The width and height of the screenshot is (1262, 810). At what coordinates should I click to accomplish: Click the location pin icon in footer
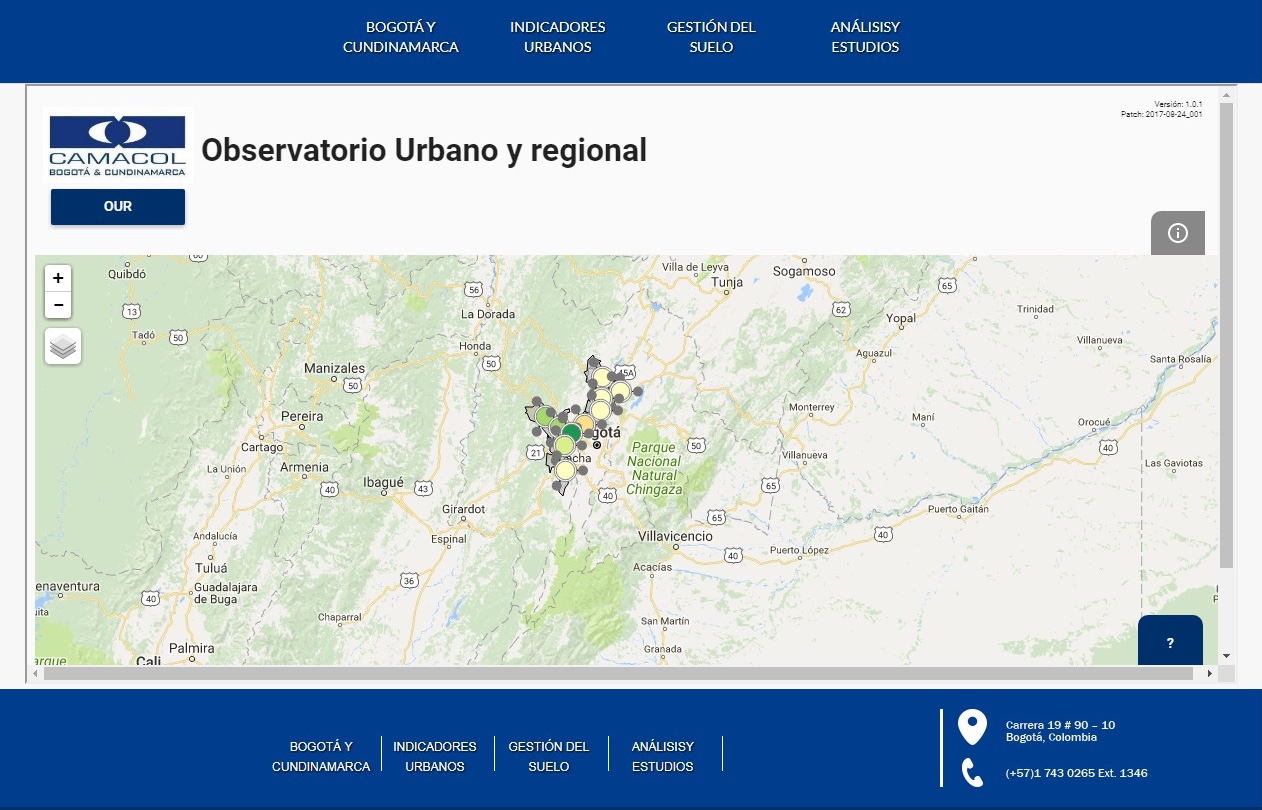point(972,728)
